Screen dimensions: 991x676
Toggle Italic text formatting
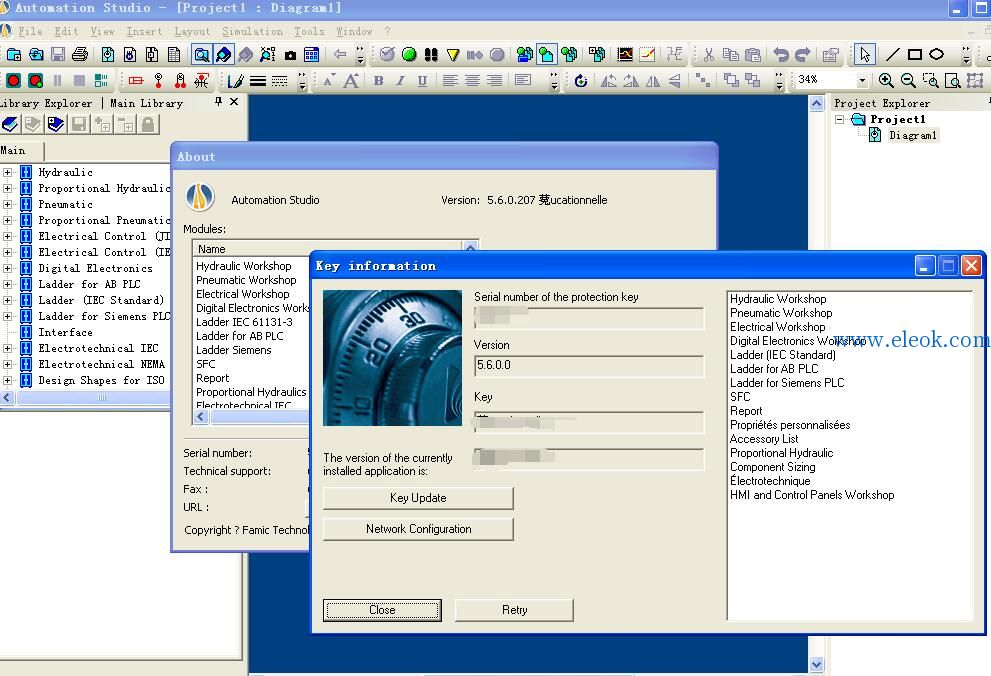(x=400, y=81)
